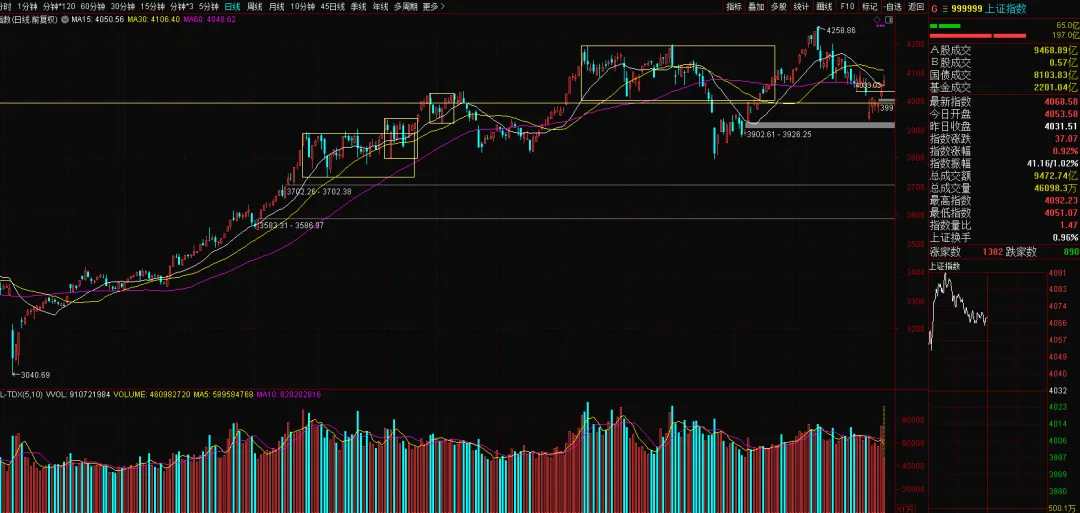Click the 上证换手 0.96% row
The width and height of the screenshot is (1080, 513).
pyautogui.click(x=1004, y=238)
